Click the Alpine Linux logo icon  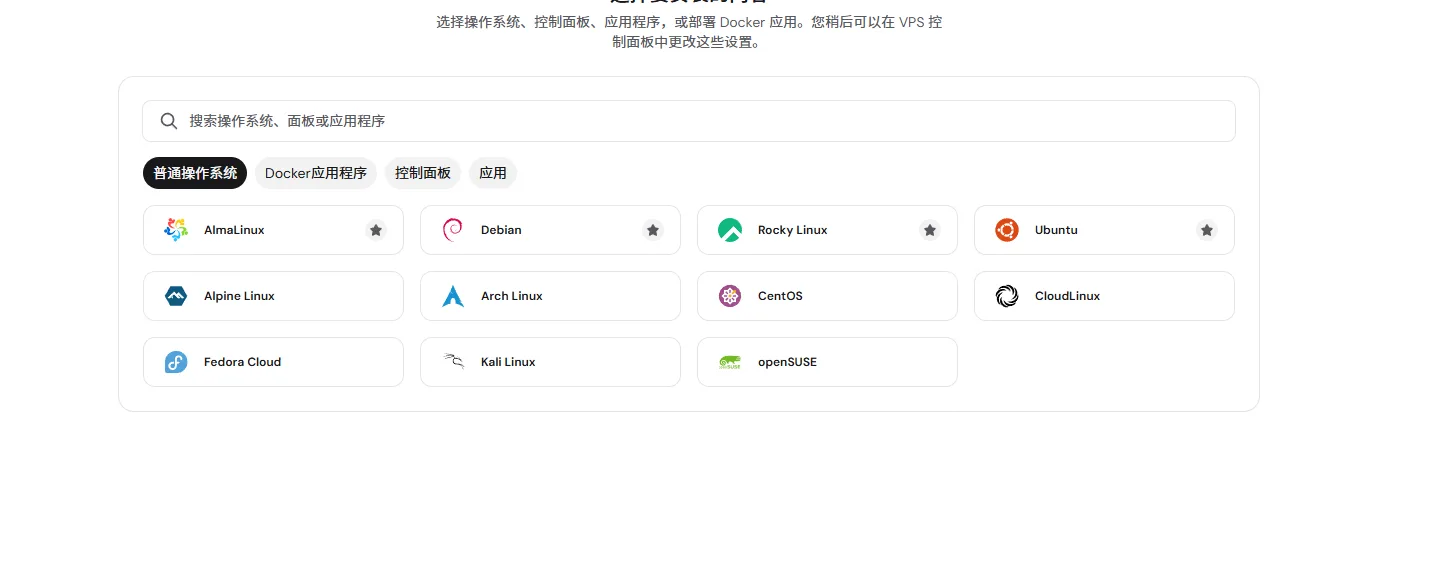point(176,296)
